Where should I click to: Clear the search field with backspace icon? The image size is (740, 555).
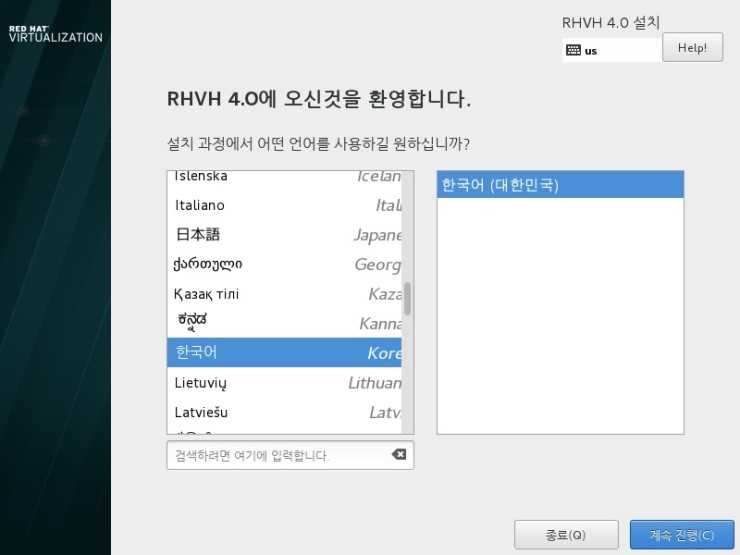(399, 454)
